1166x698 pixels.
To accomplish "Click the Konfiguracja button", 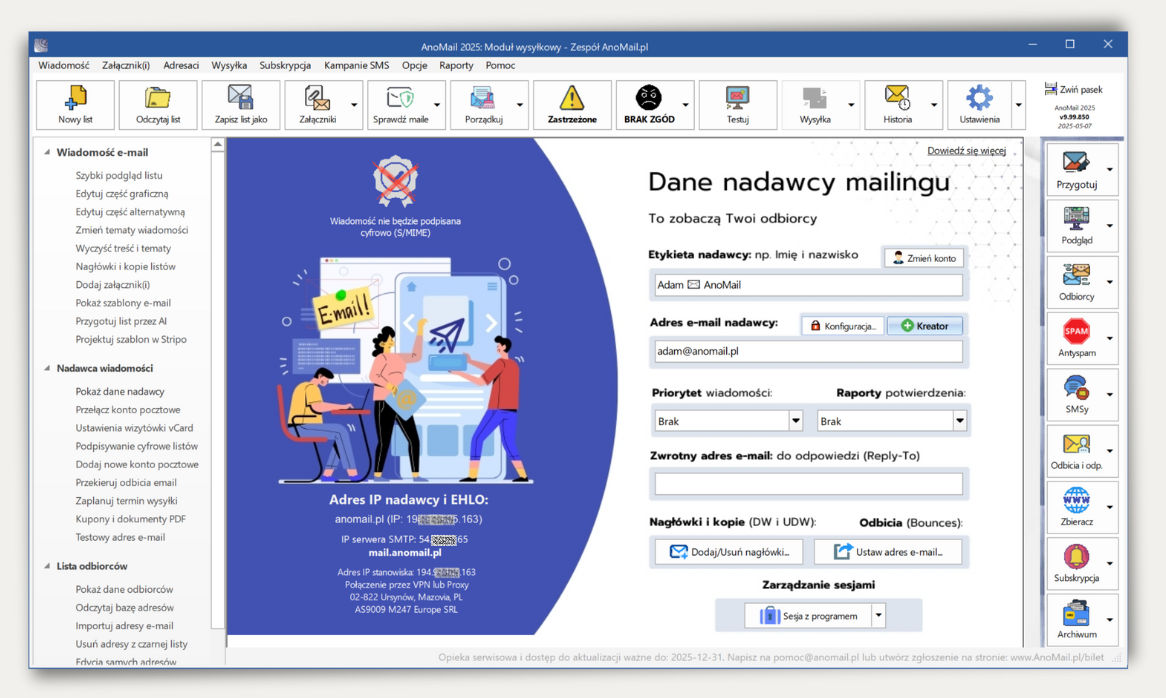I will tap(843, 326).
